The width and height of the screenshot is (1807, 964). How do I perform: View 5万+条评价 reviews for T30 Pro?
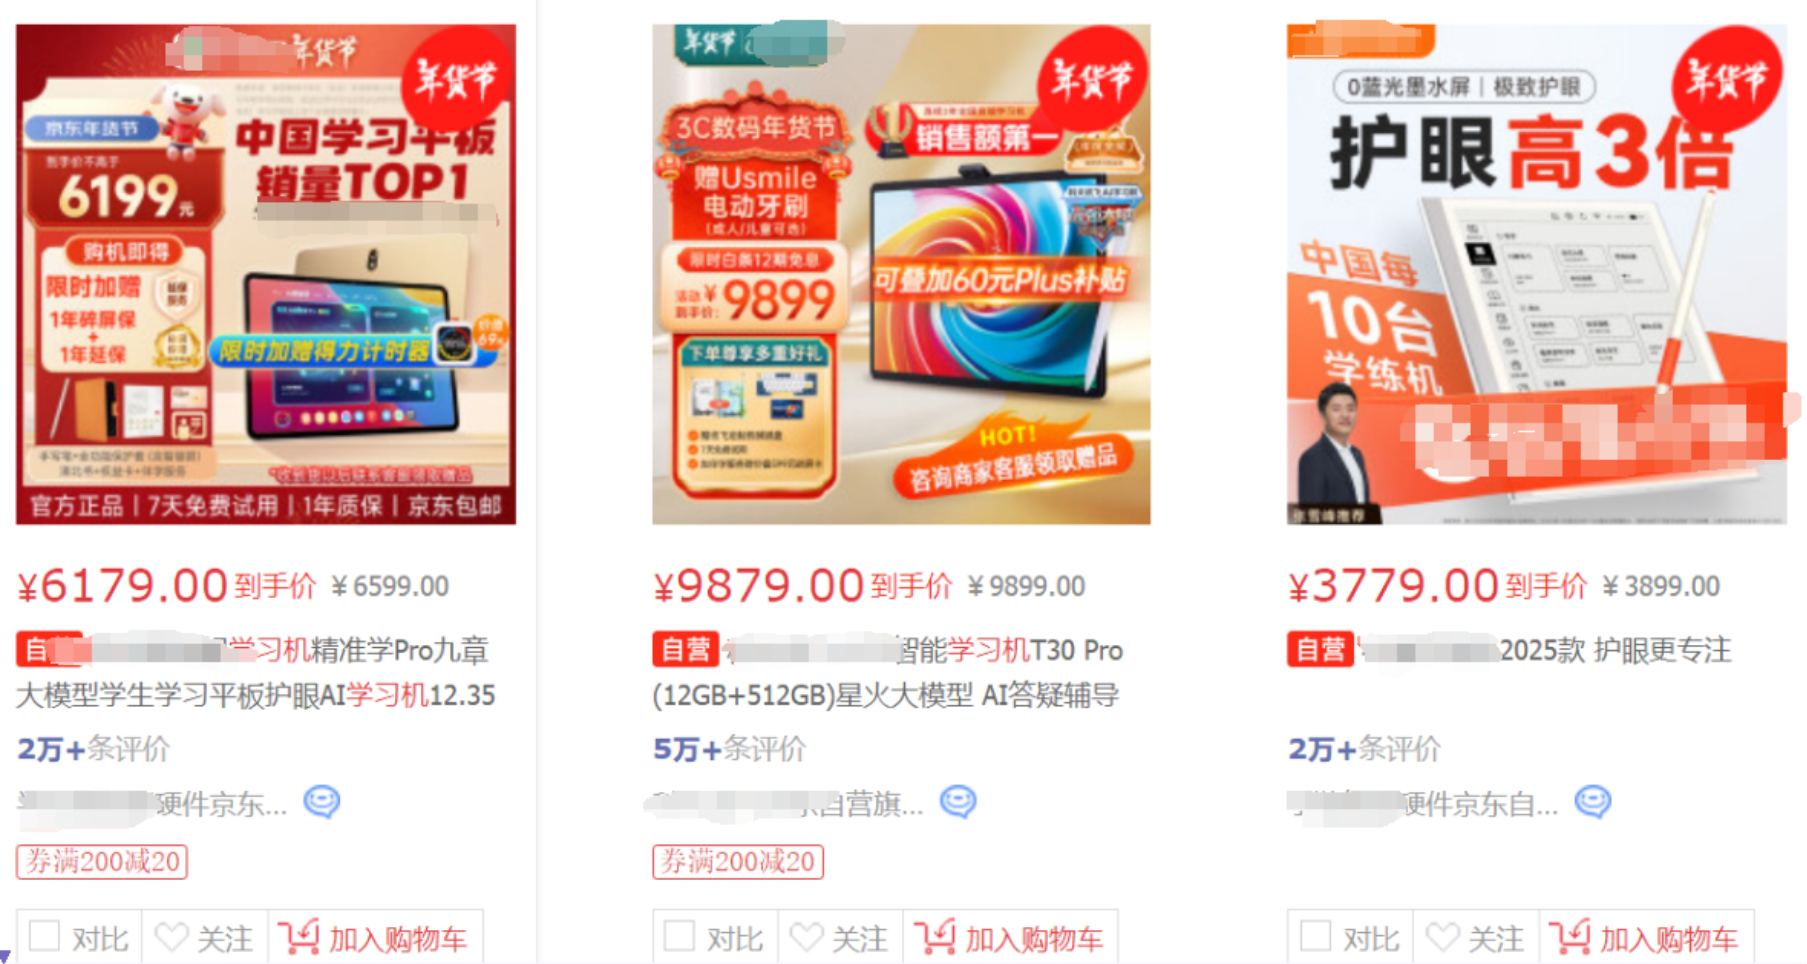(729, 748)
